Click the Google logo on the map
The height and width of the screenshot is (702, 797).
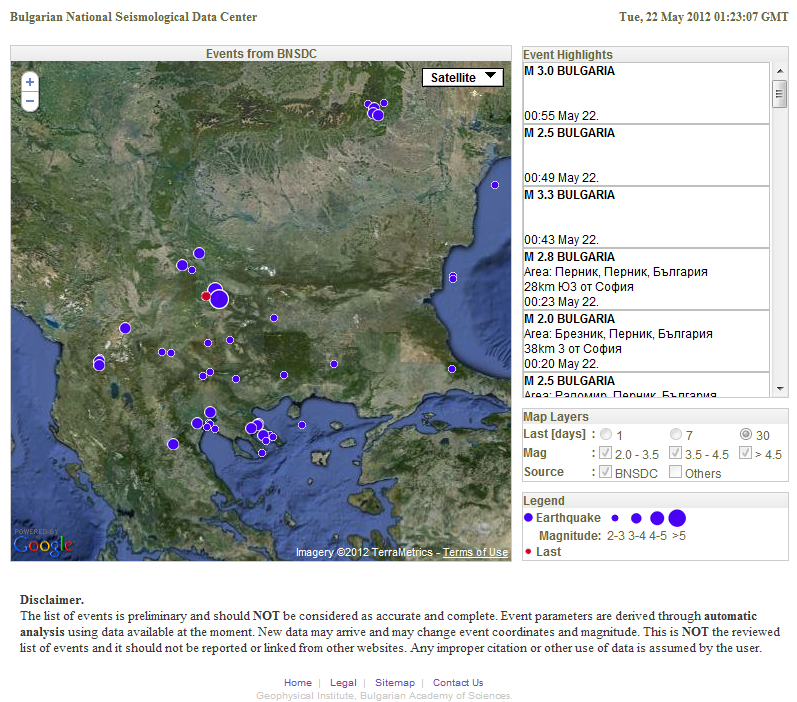[x=43, y=544]
